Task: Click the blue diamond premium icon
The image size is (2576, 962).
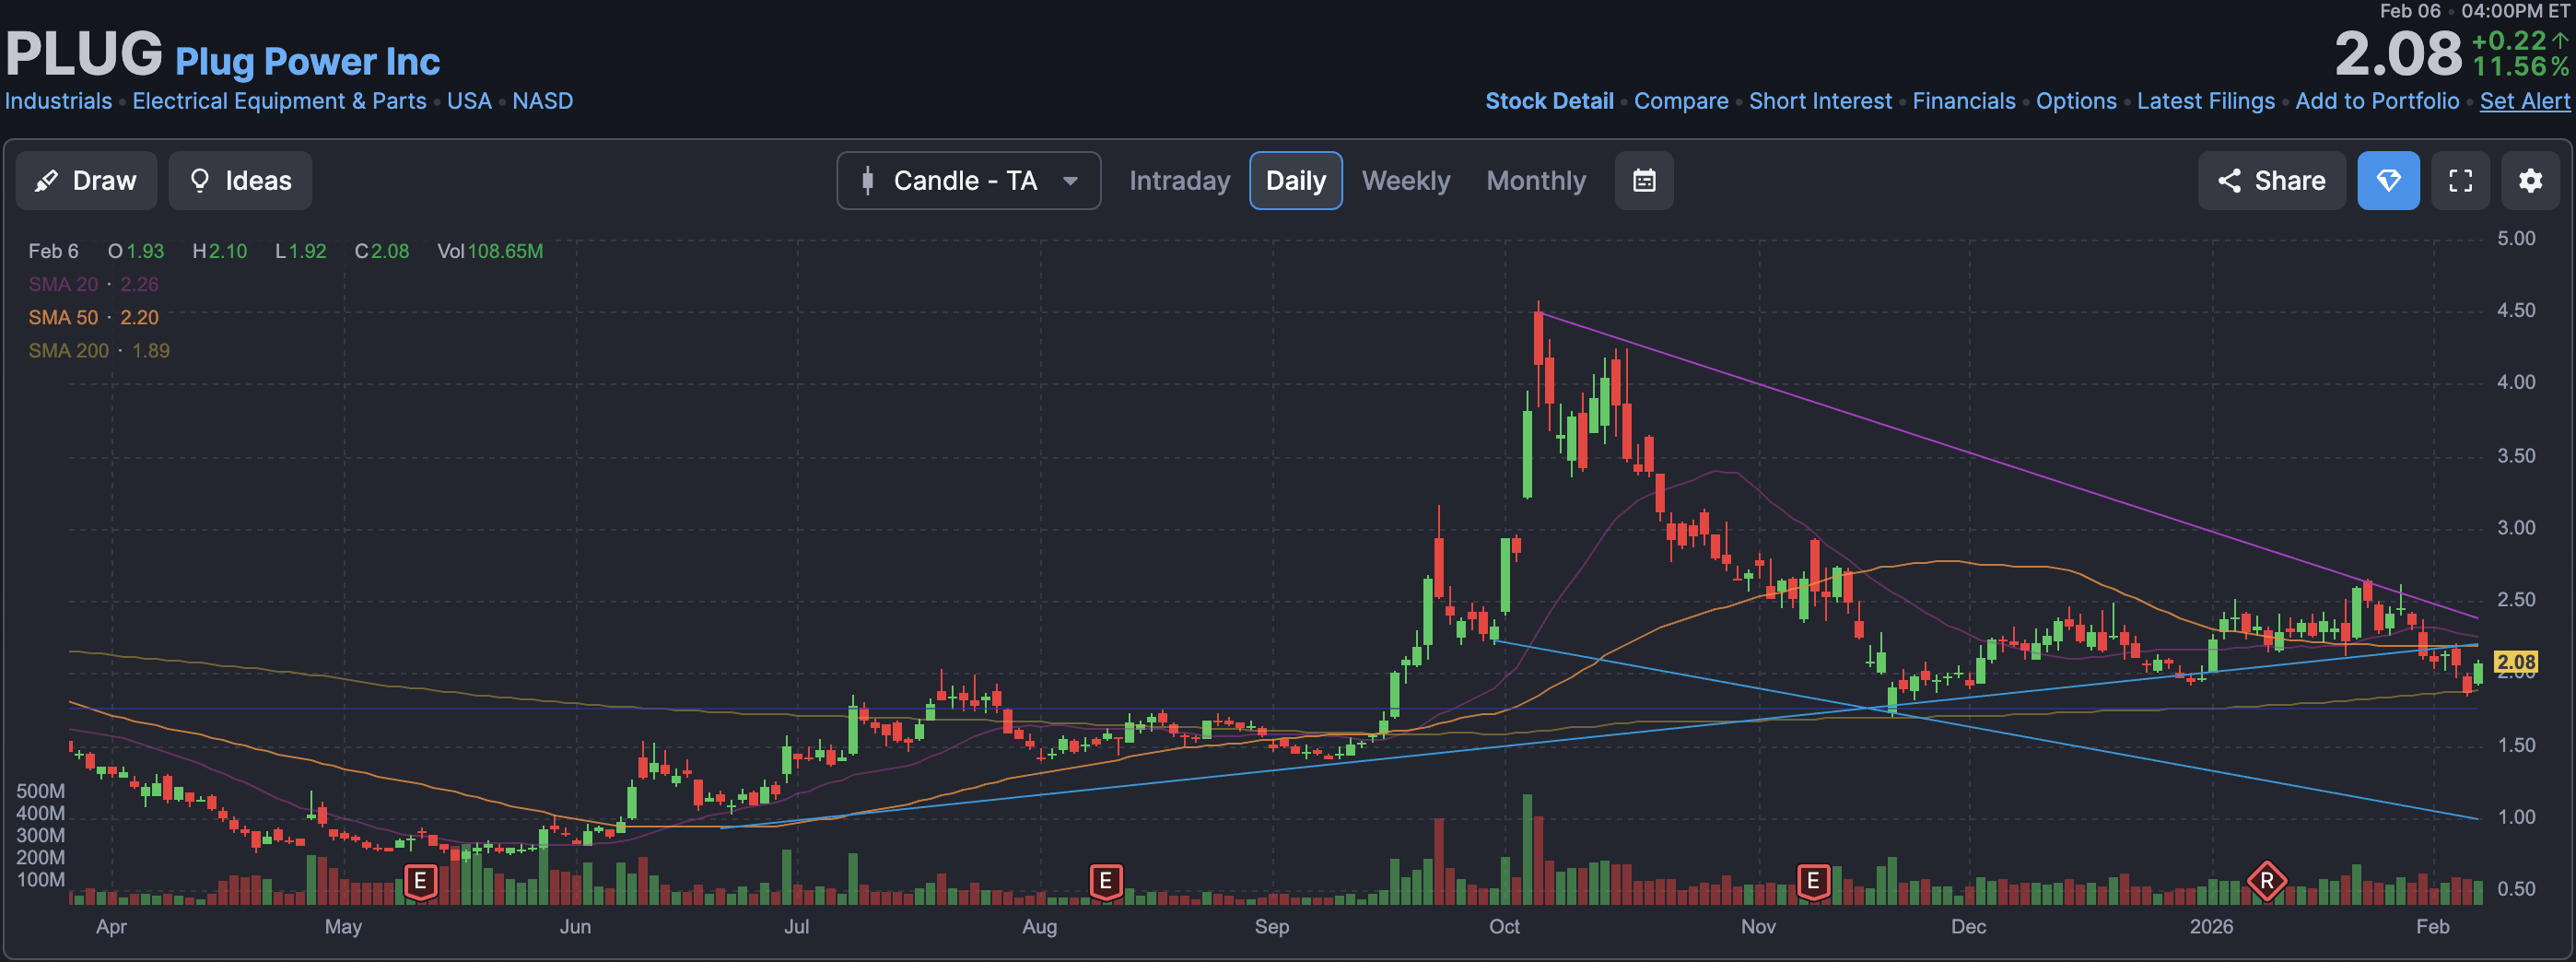Action: [x=2388, y=181]
